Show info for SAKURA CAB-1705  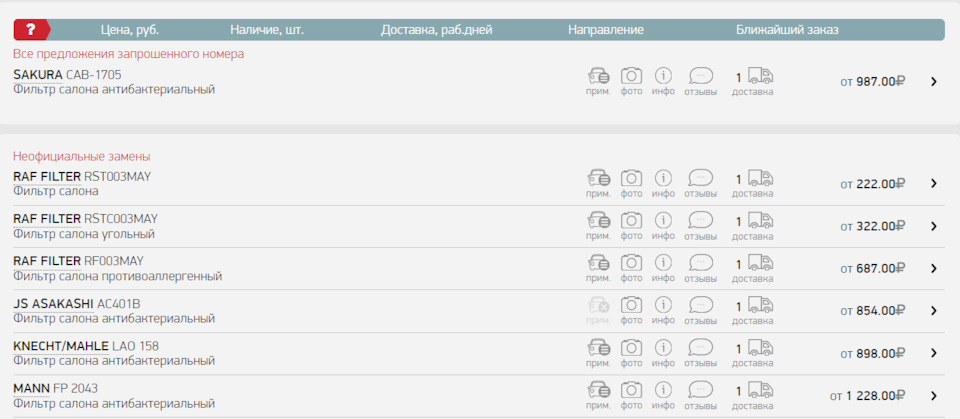pyautogui.click(x=663, y=76)
